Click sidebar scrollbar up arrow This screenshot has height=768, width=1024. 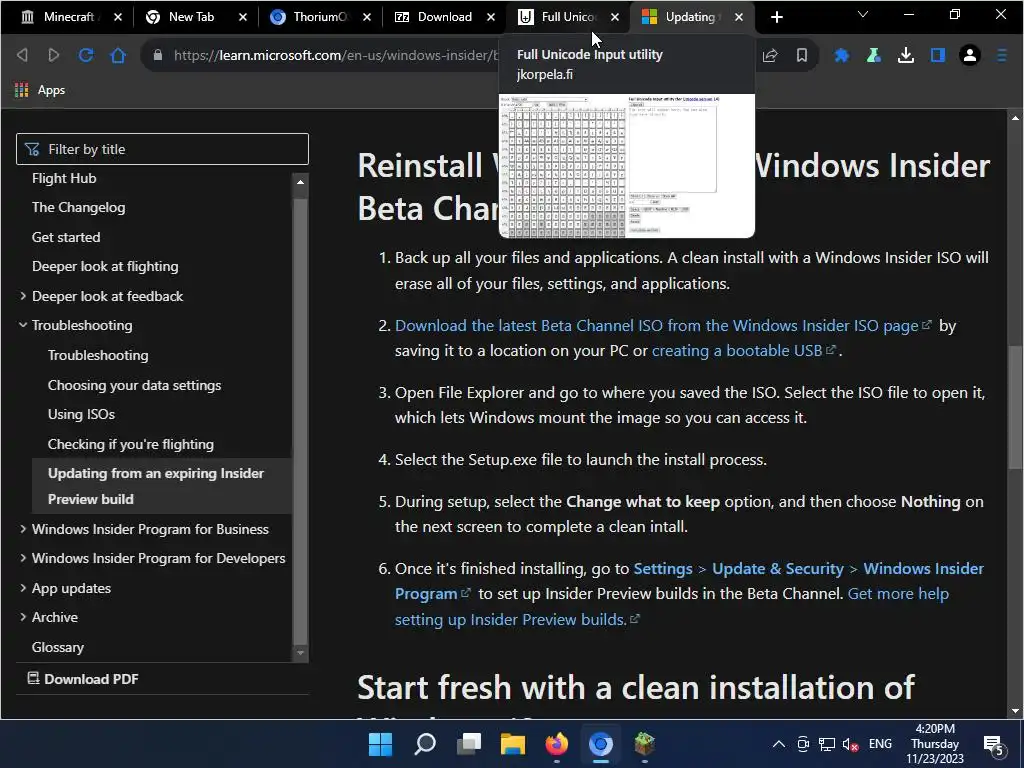[x=300, y=182]
